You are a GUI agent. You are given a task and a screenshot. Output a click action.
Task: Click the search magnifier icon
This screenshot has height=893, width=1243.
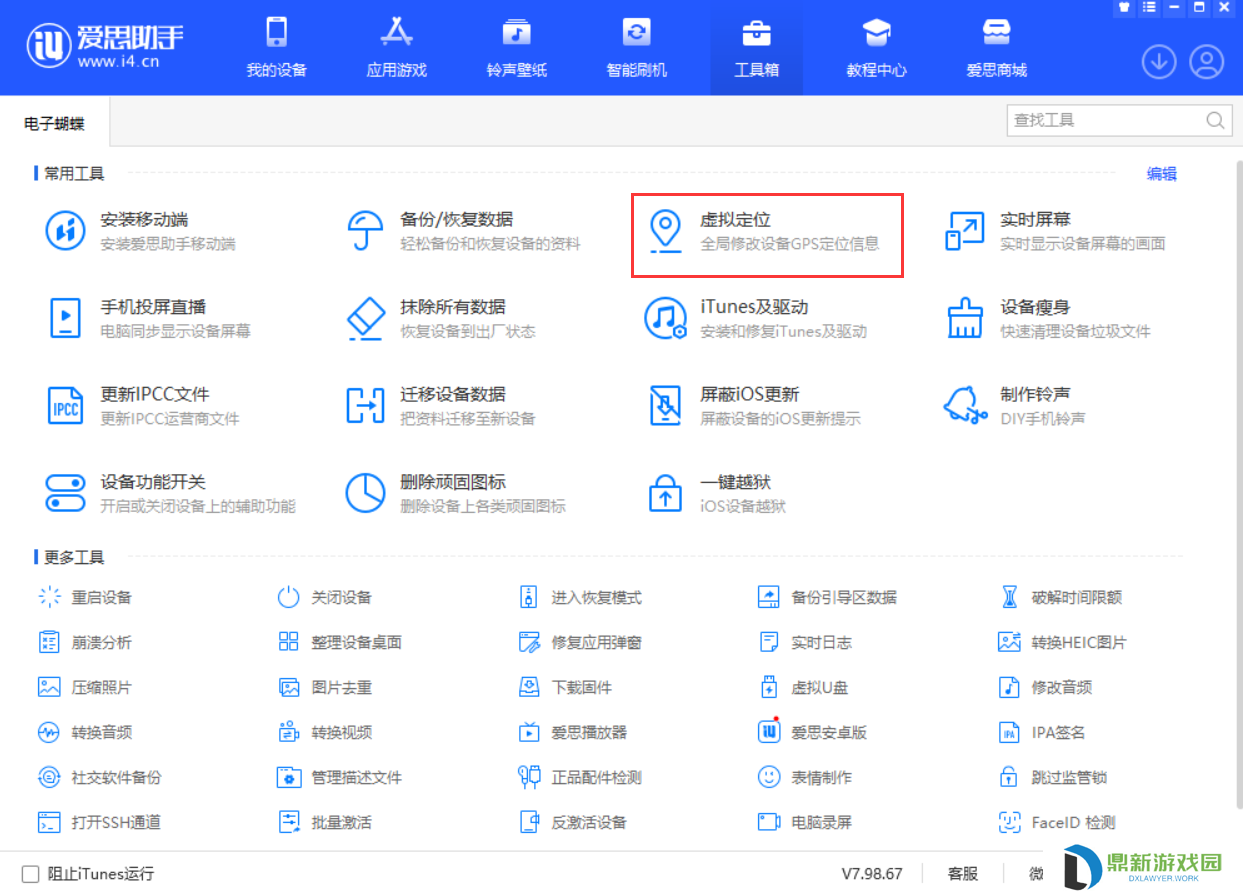1215,121
